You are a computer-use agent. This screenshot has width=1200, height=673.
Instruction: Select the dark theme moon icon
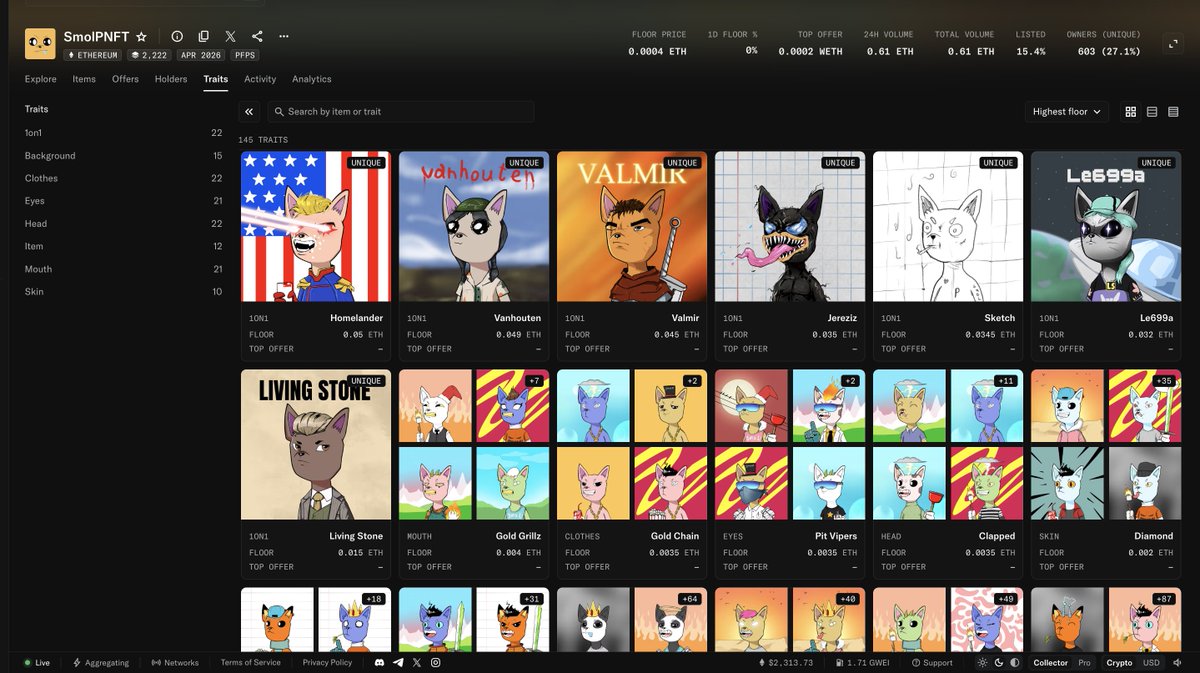coord(998,663)
